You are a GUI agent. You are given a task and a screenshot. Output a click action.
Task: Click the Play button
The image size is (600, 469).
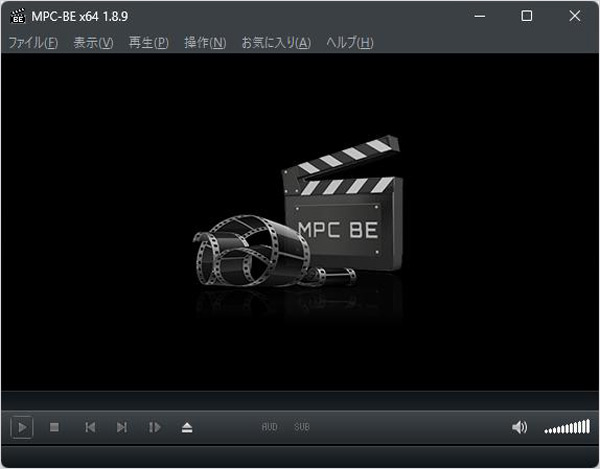tap(22, 427)
